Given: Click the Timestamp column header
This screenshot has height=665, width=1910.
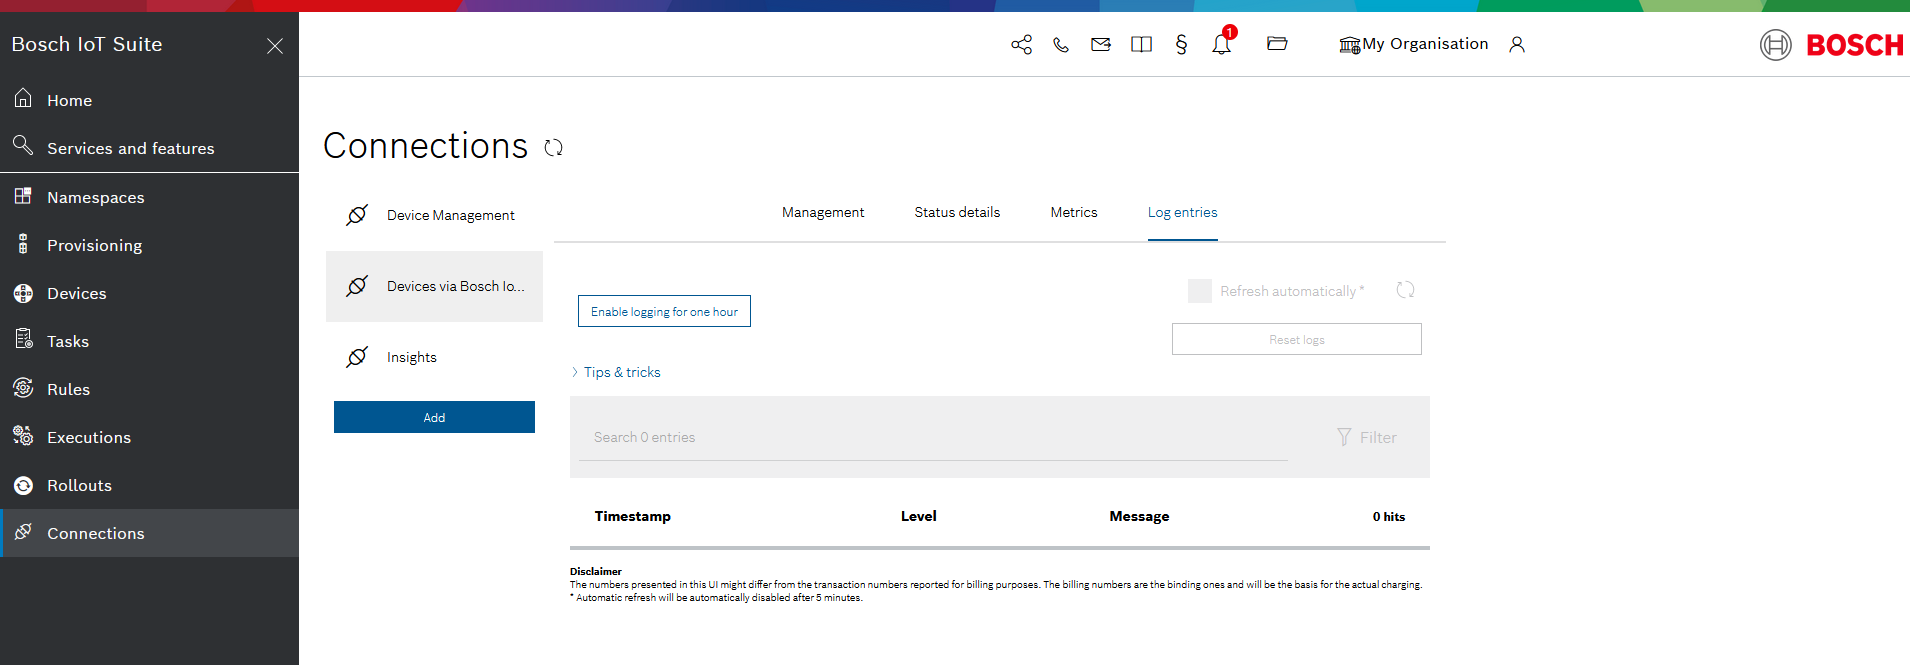Looking at the screenshot, I should 632,516.
